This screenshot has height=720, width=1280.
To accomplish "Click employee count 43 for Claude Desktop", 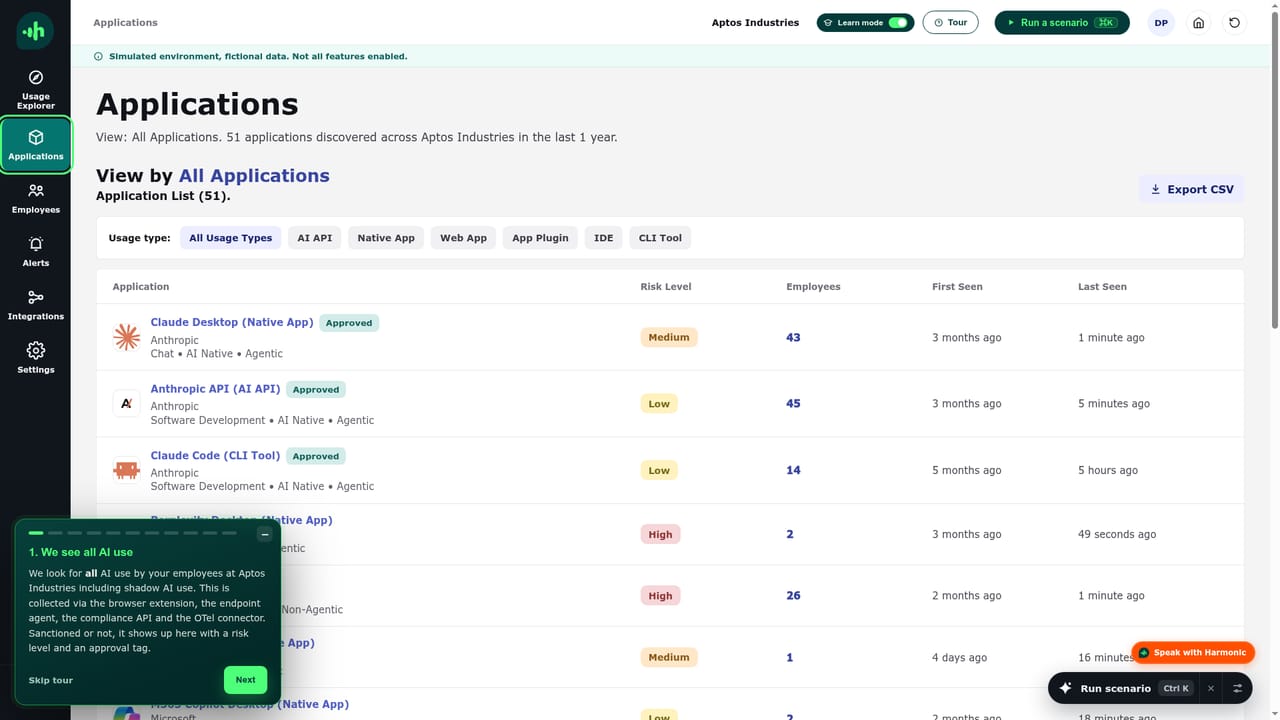I will point(793,338).
